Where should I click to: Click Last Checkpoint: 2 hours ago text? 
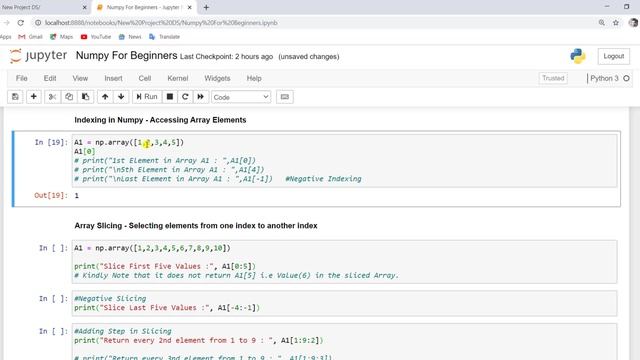(227, 57)
